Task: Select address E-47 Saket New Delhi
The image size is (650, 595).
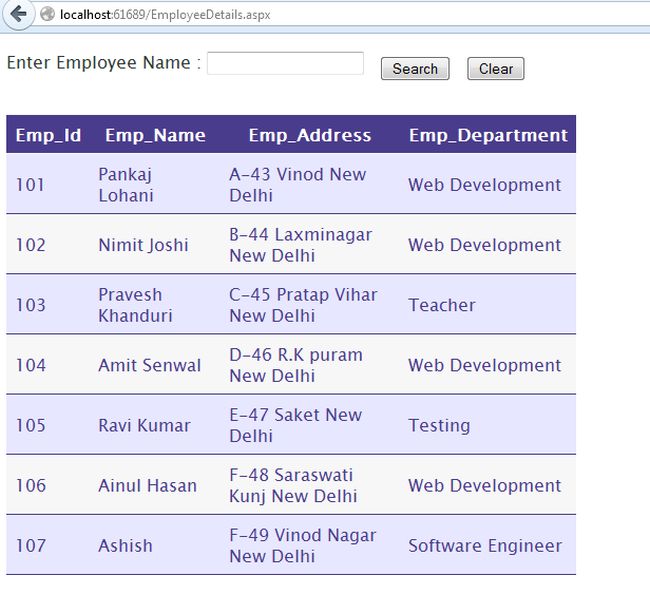Action: pos(296,425)
